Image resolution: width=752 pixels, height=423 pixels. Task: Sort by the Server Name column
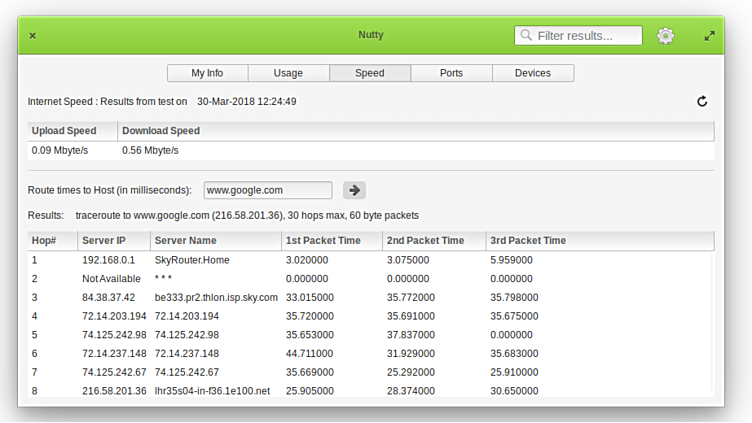point(214,241)
